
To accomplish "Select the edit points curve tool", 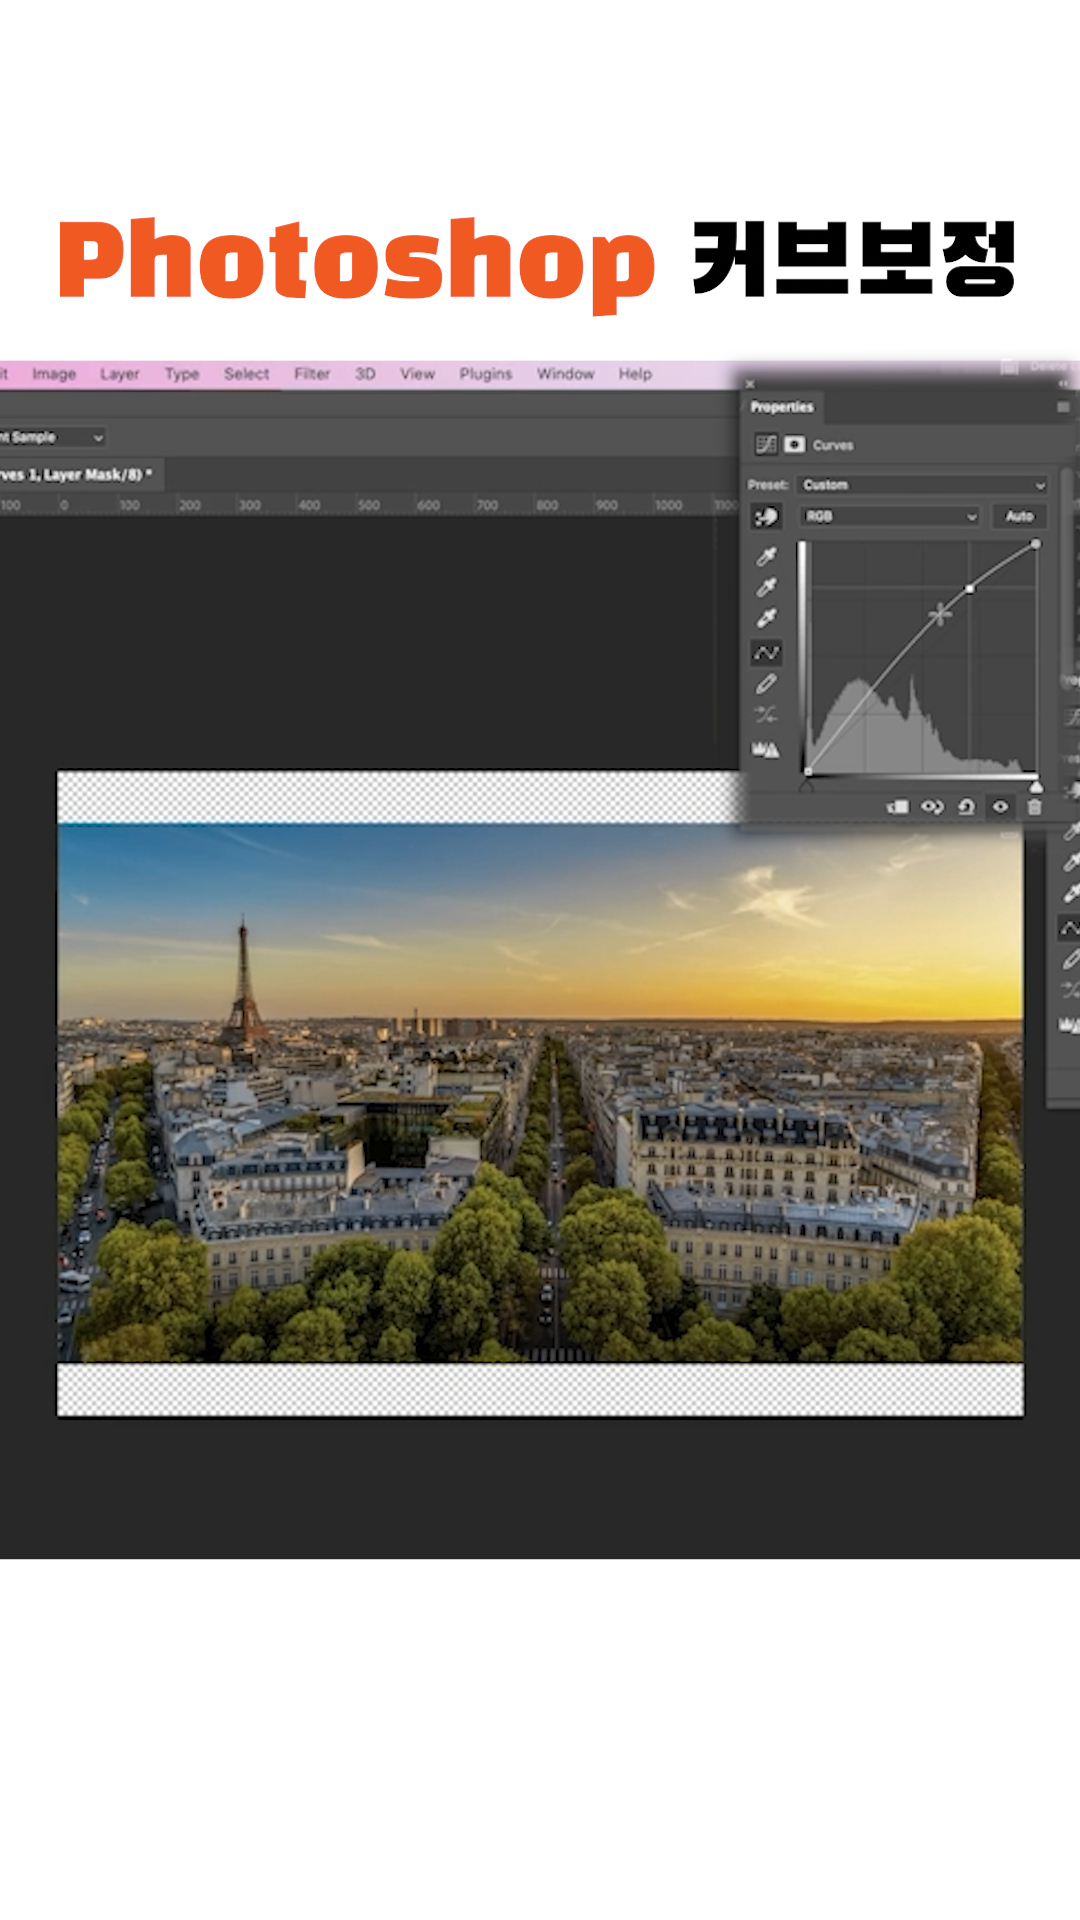I will tap(766, 653).
